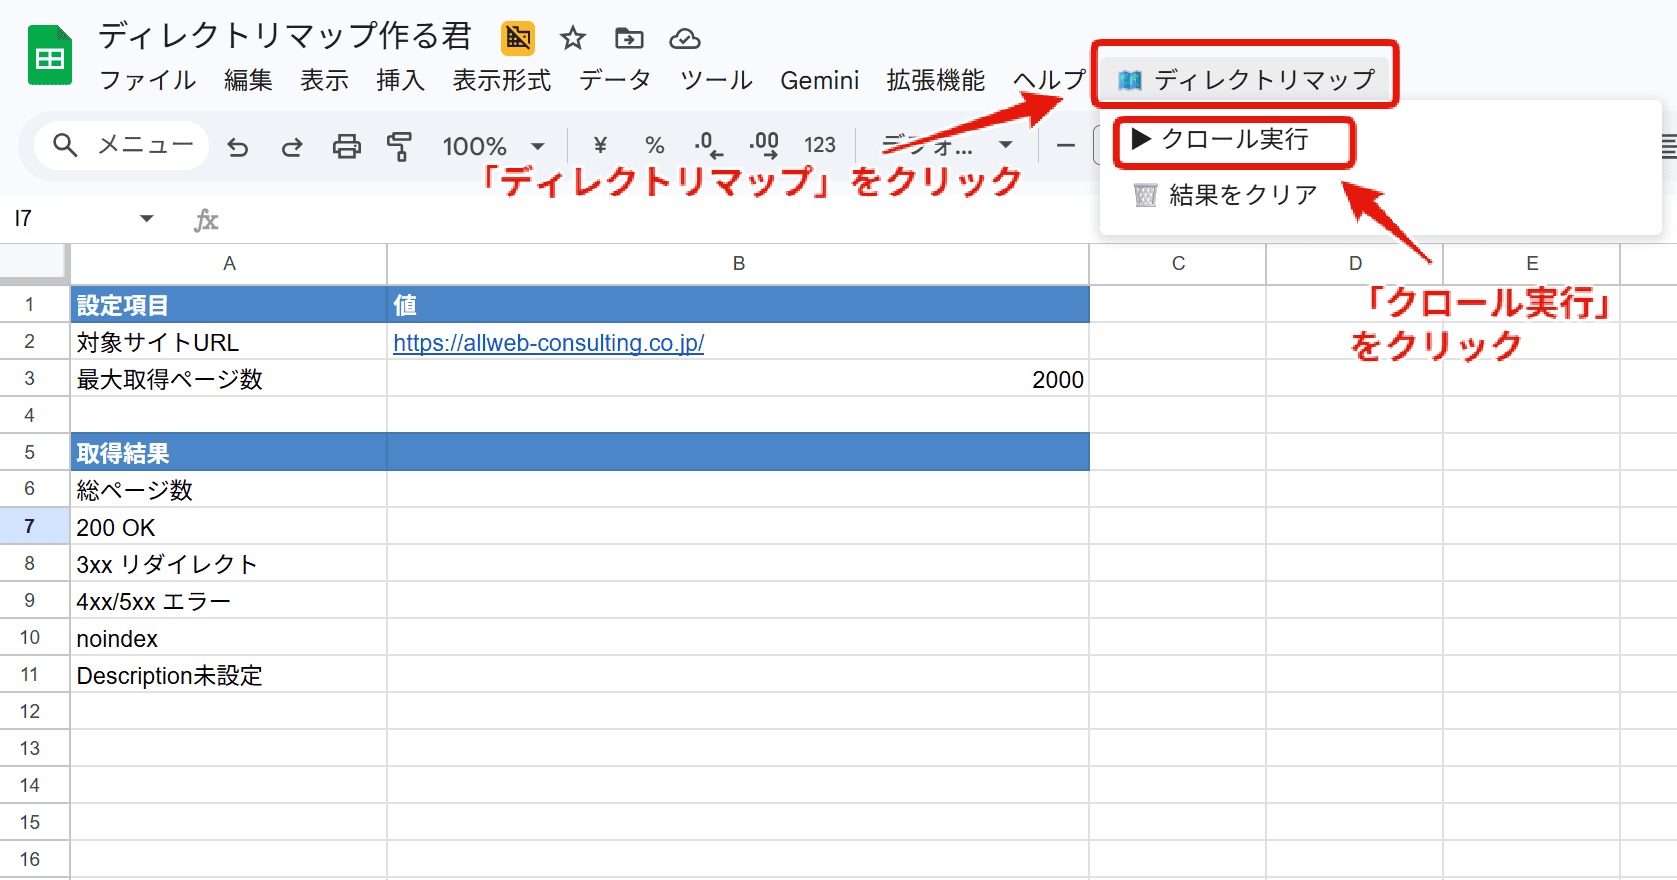Image resolution: width=1677 pixels, height=880 pixels.
Task: Decrease decimal places
Action: pyautogui.click(x=708, y=146)
